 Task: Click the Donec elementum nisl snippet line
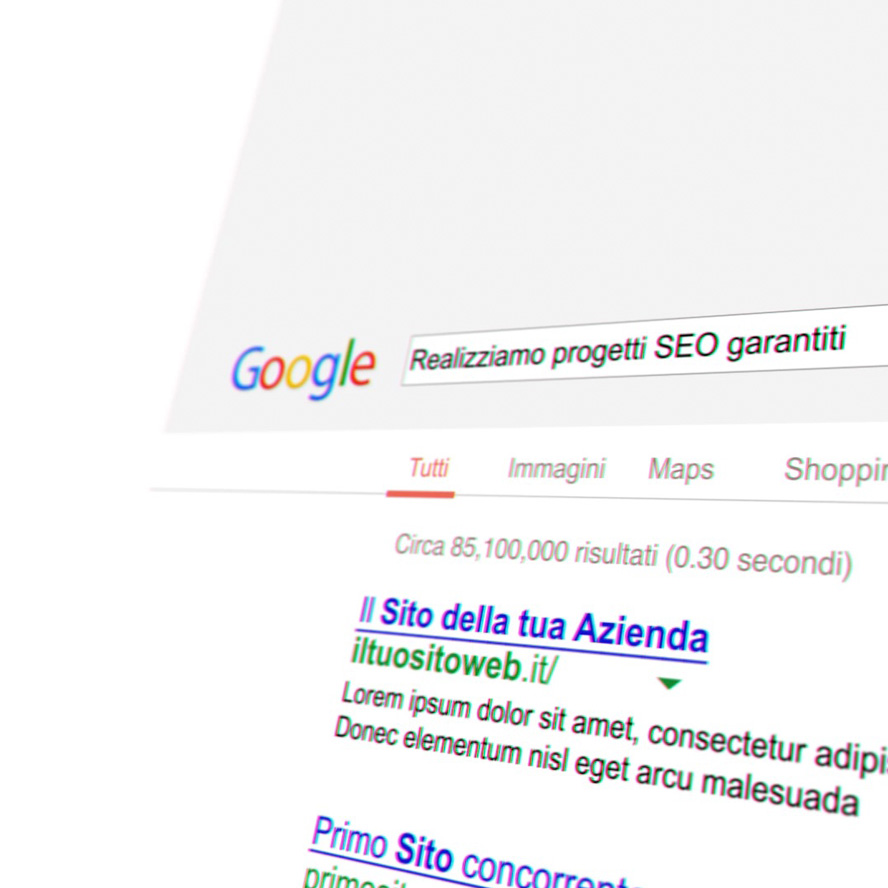(x=596, y=766)
